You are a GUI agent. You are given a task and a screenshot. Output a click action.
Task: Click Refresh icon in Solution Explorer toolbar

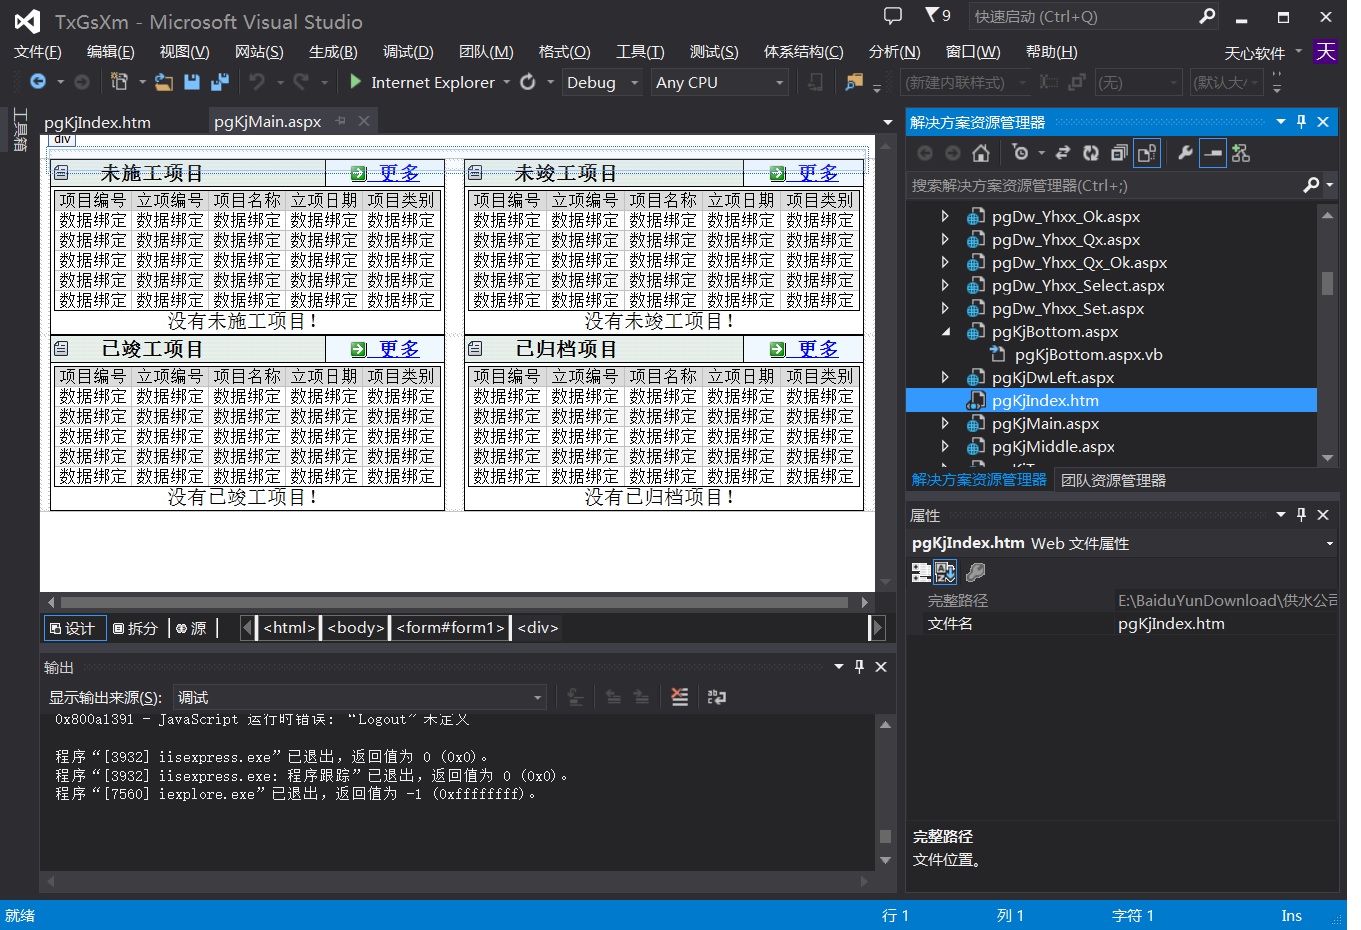pos(1091,153)
